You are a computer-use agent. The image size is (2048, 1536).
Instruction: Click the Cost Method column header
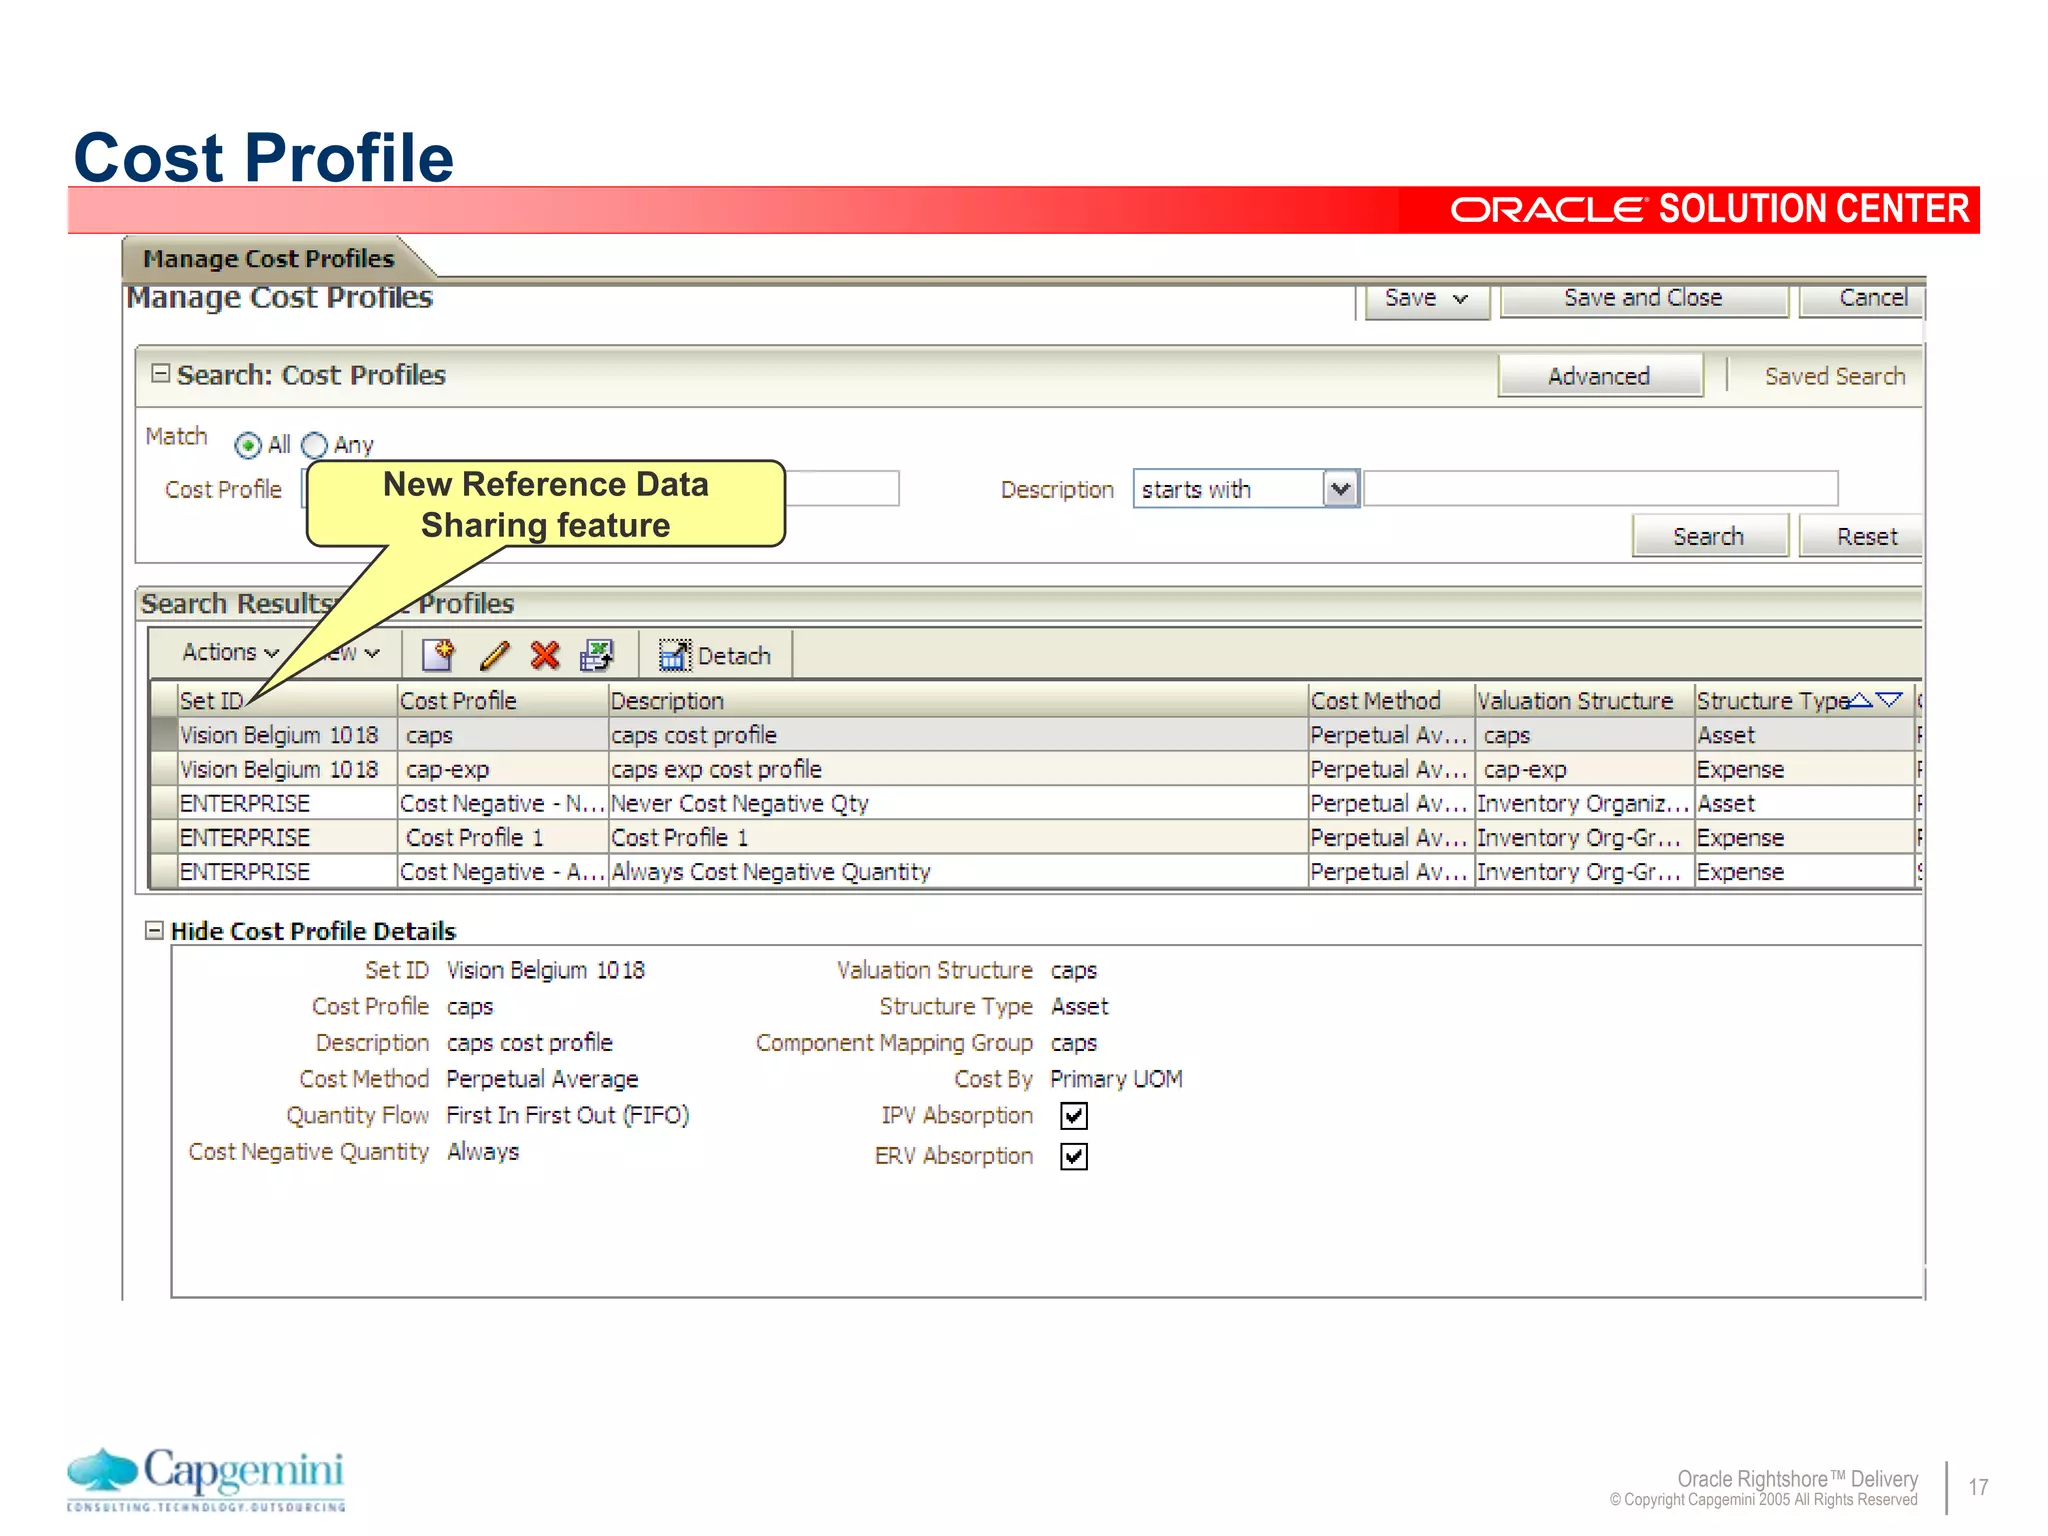pyautogui.click(x=1391, y=700)
